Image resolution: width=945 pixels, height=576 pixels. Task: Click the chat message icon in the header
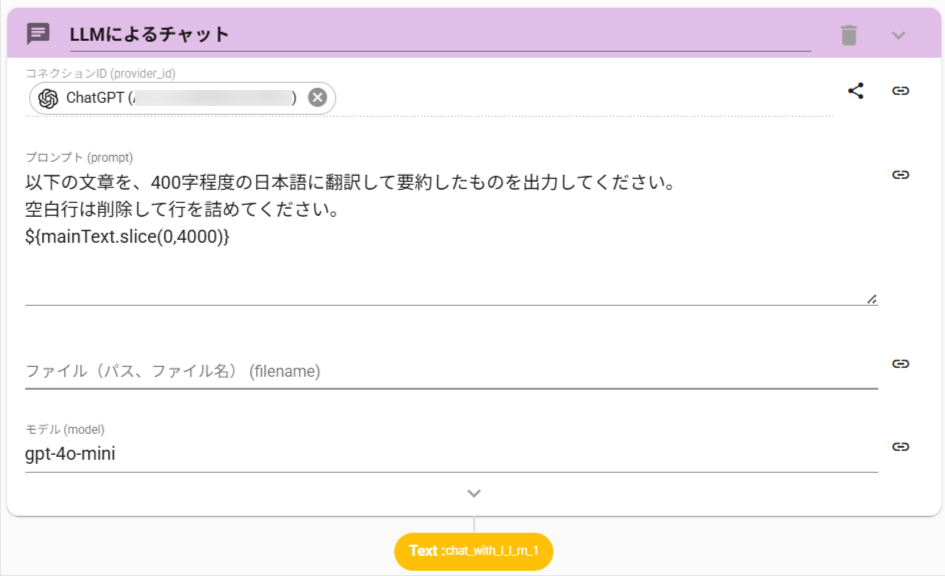[38, 34]
